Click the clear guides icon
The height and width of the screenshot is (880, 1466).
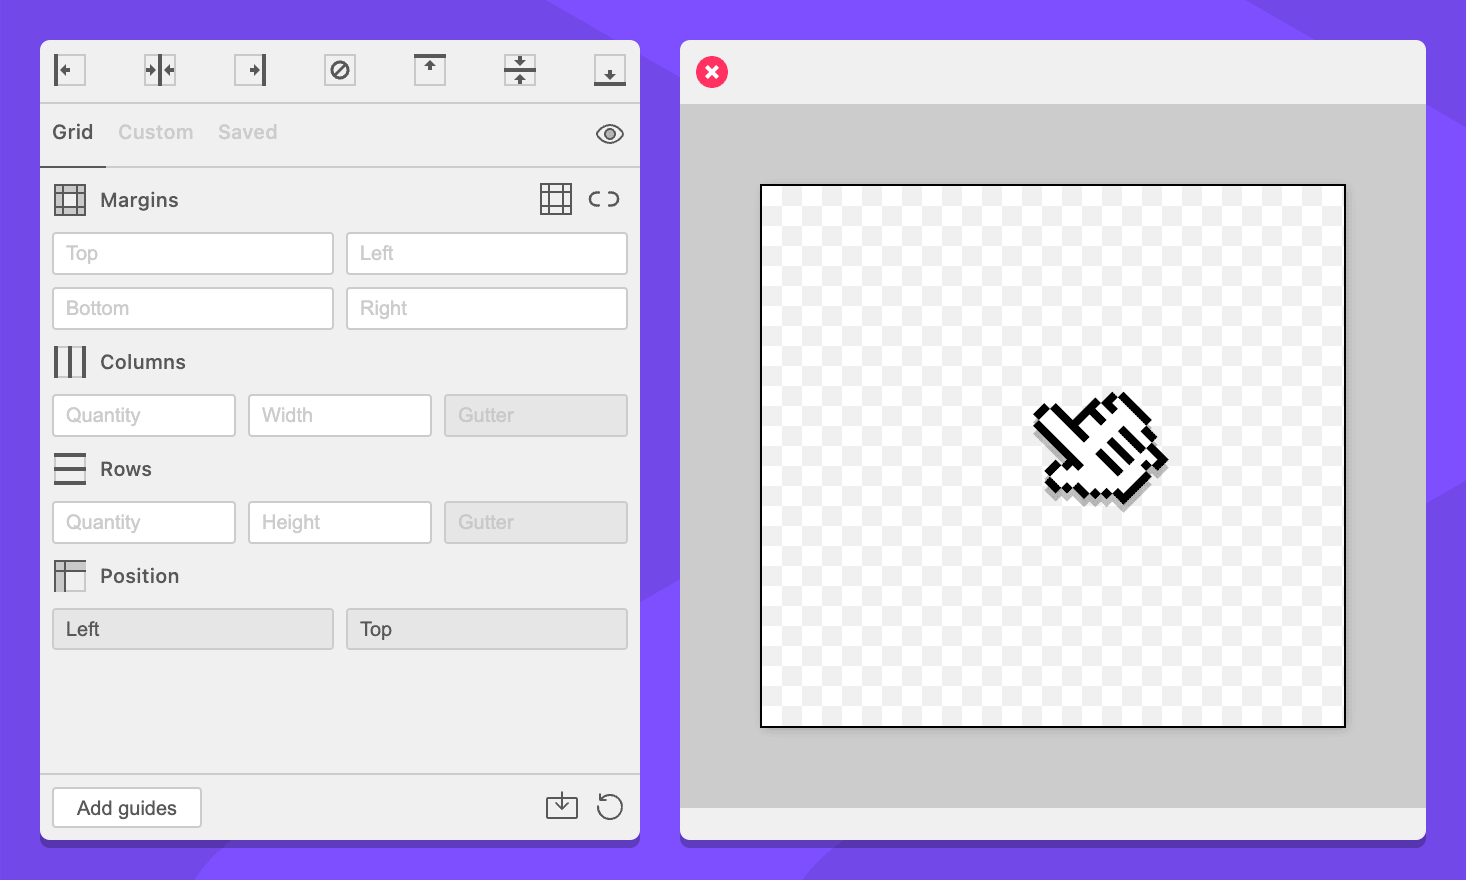(340, 70)
